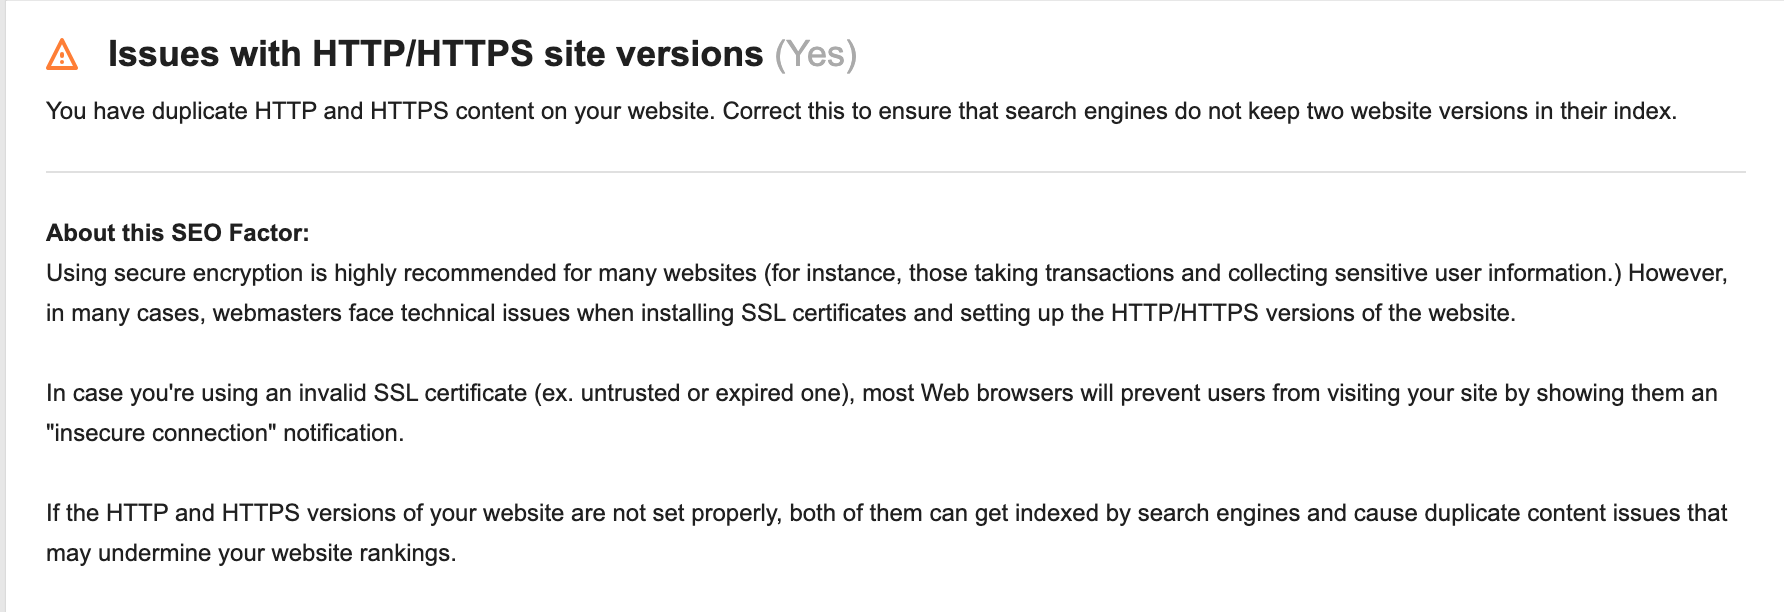Click the words '"insecure connection" notification'
Viewport: 1784px width, 612px height.
click(x=223, y=433)
